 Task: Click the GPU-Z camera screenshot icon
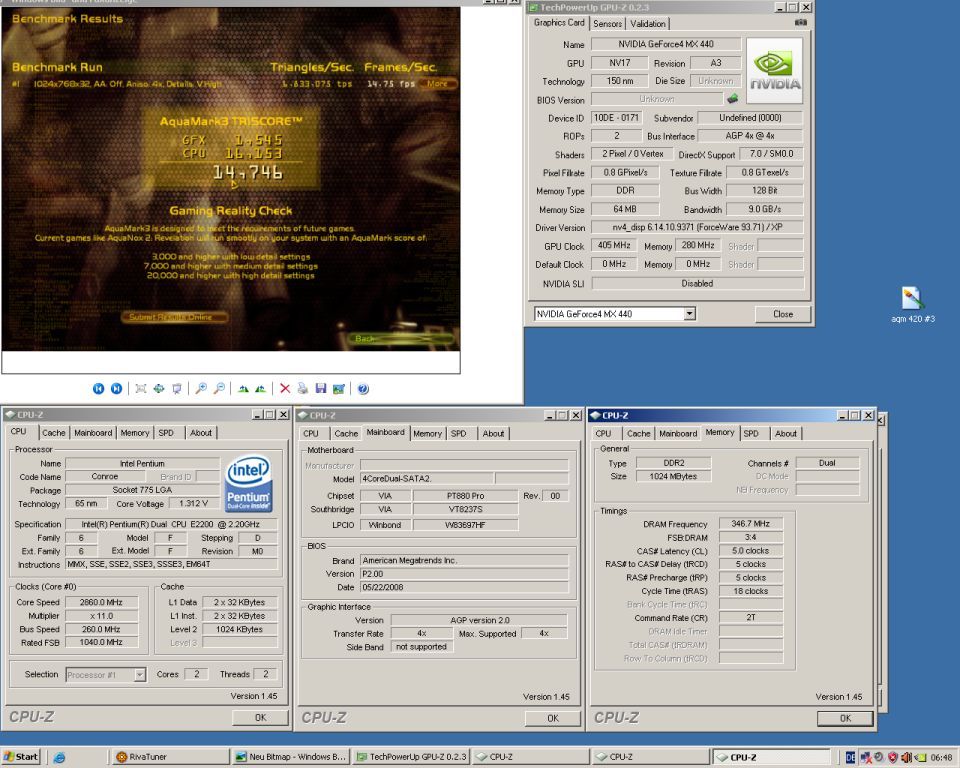pos(801,23)
